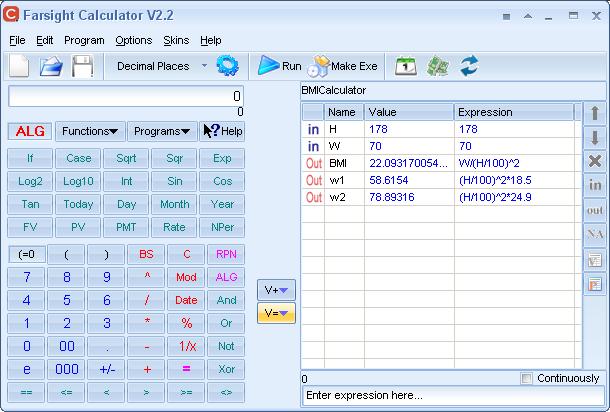Screen dimensions: 610x412
Task: Create a new blank file
Action: click(x=19, y=66)
